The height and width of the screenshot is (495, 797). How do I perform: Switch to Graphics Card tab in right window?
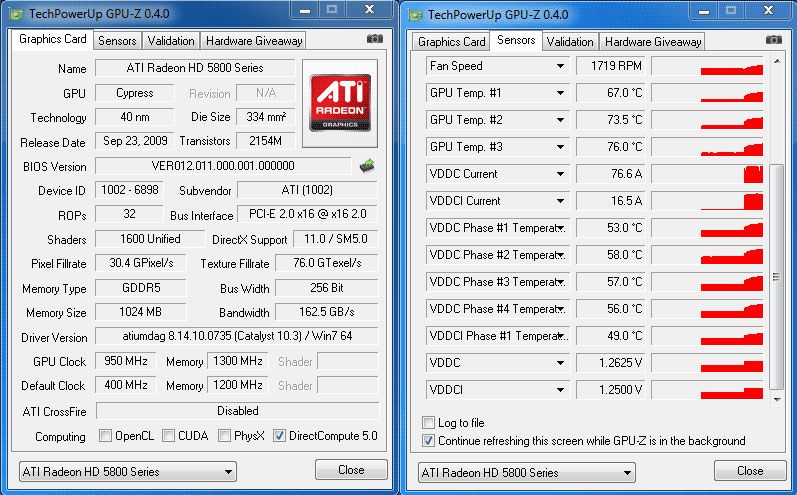click(x=451, y=42)
